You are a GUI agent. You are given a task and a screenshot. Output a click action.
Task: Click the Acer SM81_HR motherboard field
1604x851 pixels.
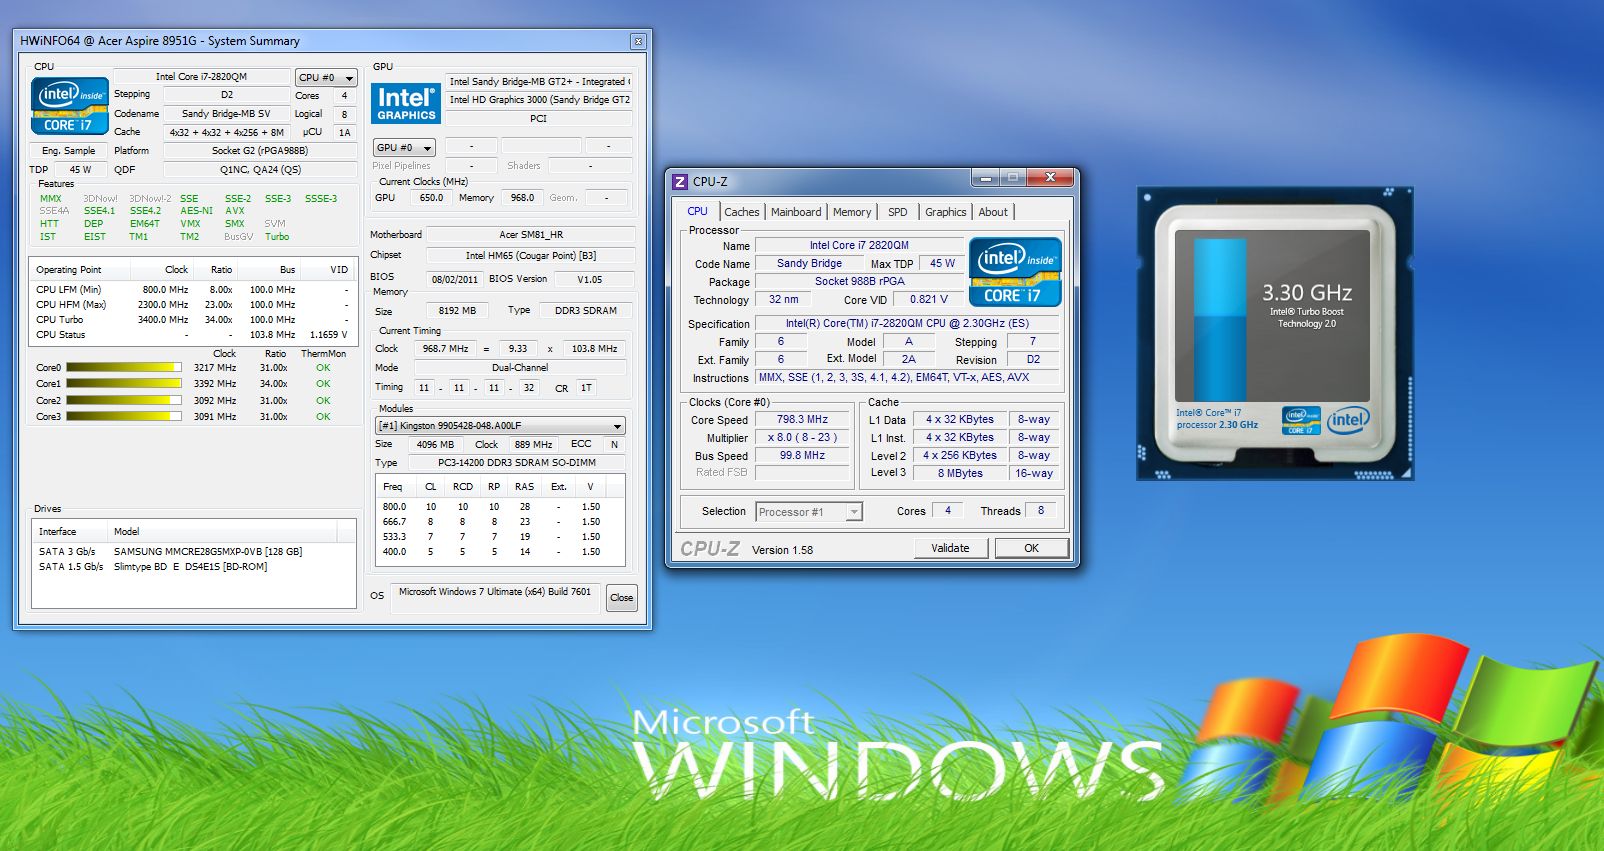[x=530, y=235]
